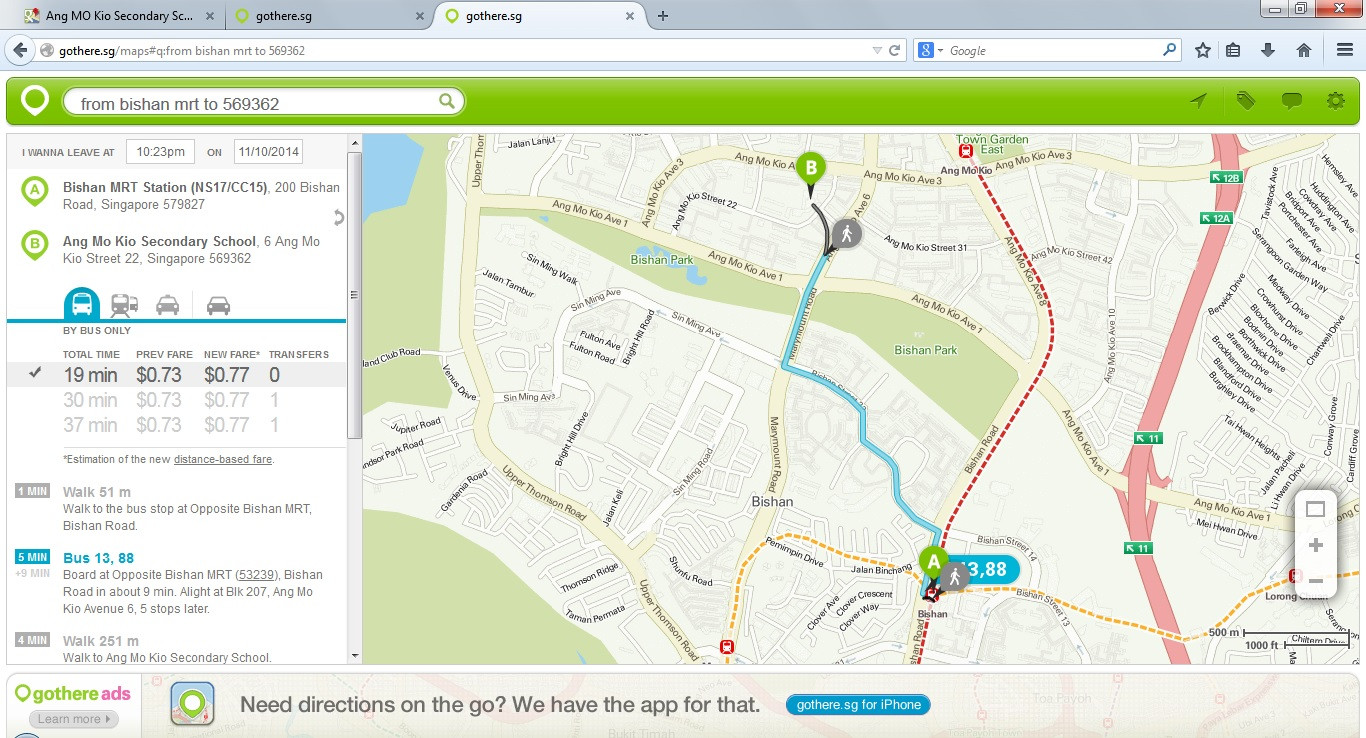Click the search magnifier in gothere search box

447,102
